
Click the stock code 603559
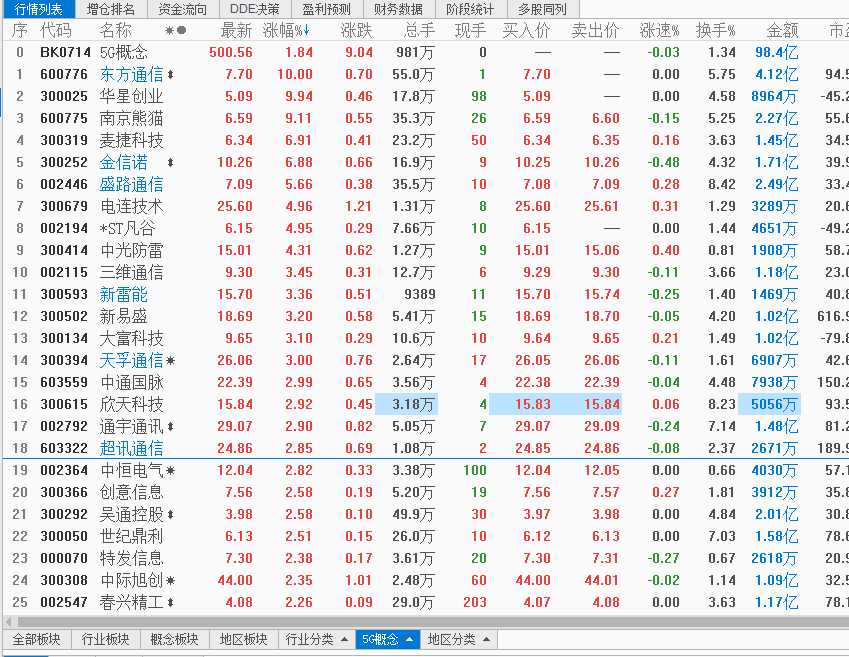64,382
